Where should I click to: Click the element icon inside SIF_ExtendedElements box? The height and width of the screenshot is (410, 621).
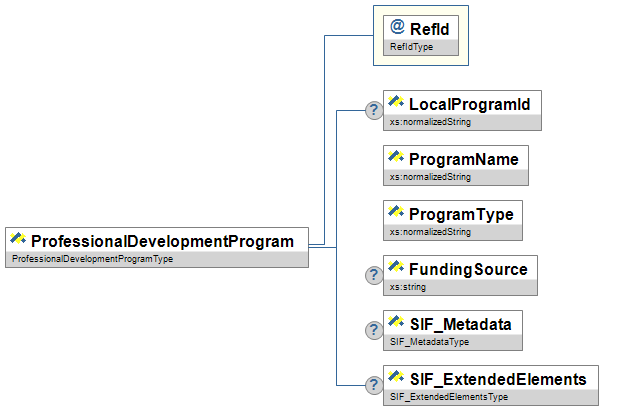click(396, 379)
